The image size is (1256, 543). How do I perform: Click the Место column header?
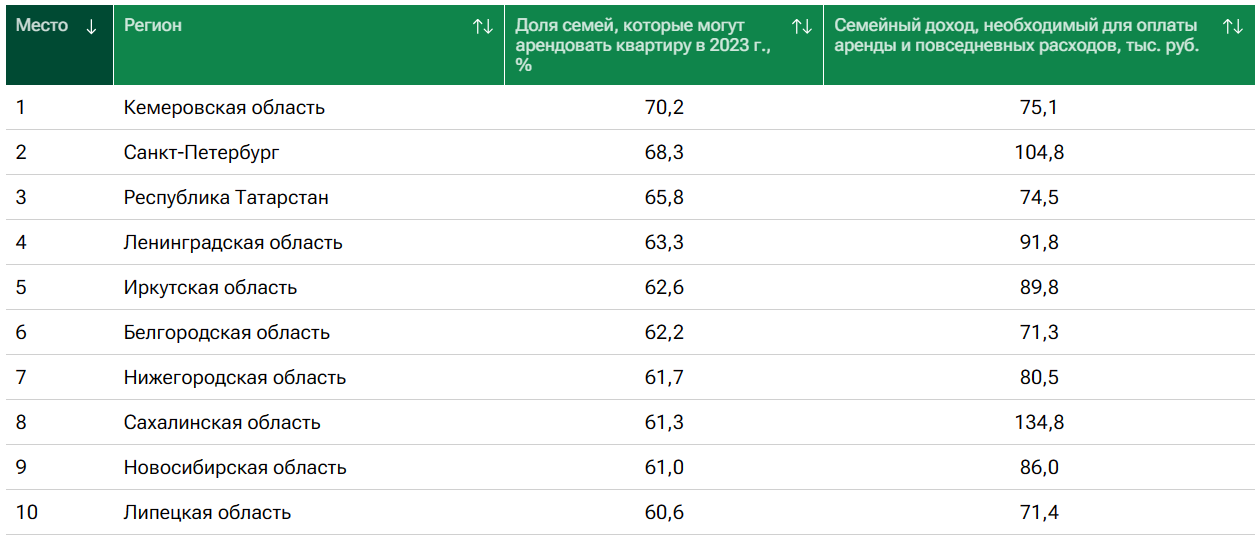[x=42, y=26]
